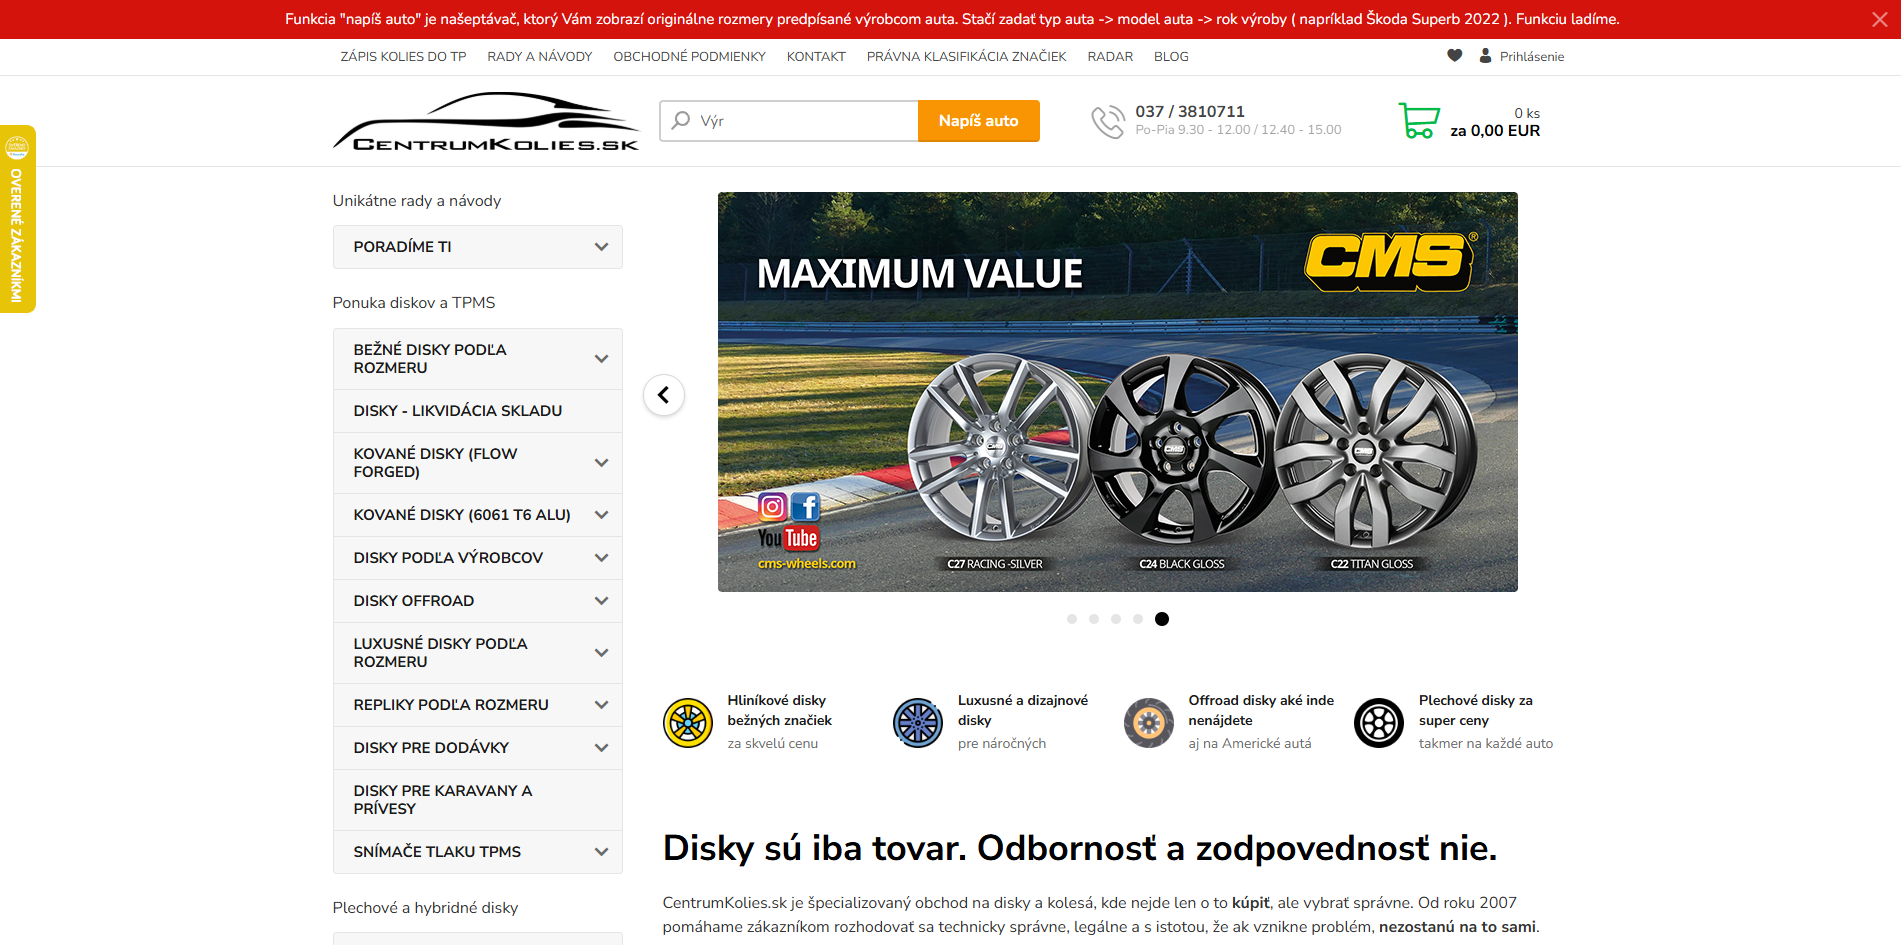The image size is (1901, 945).
Task: Go to the CentrumKolies.sk logo homepage
Action: pyautogui.click(x=486, y=122)
